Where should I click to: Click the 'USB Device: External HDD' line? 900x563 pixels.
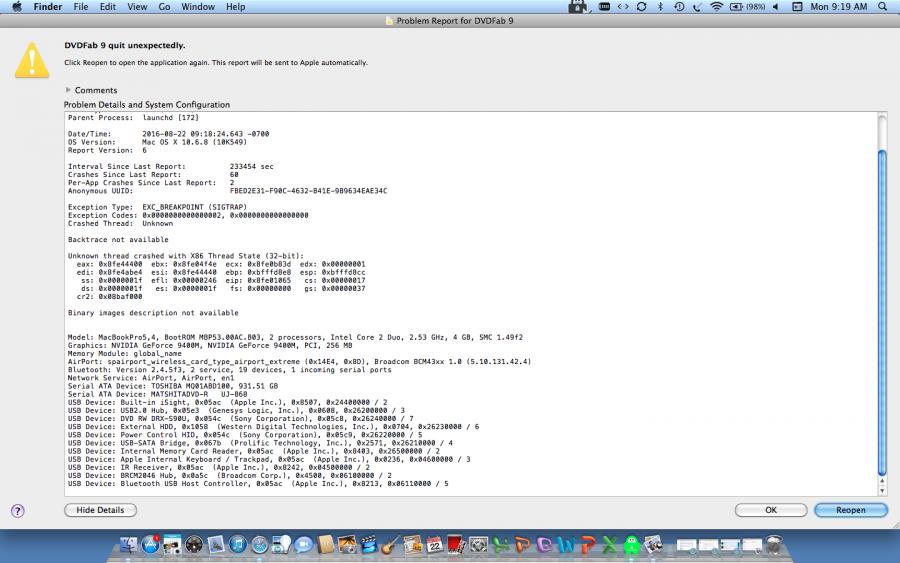[x=273, y=427]
